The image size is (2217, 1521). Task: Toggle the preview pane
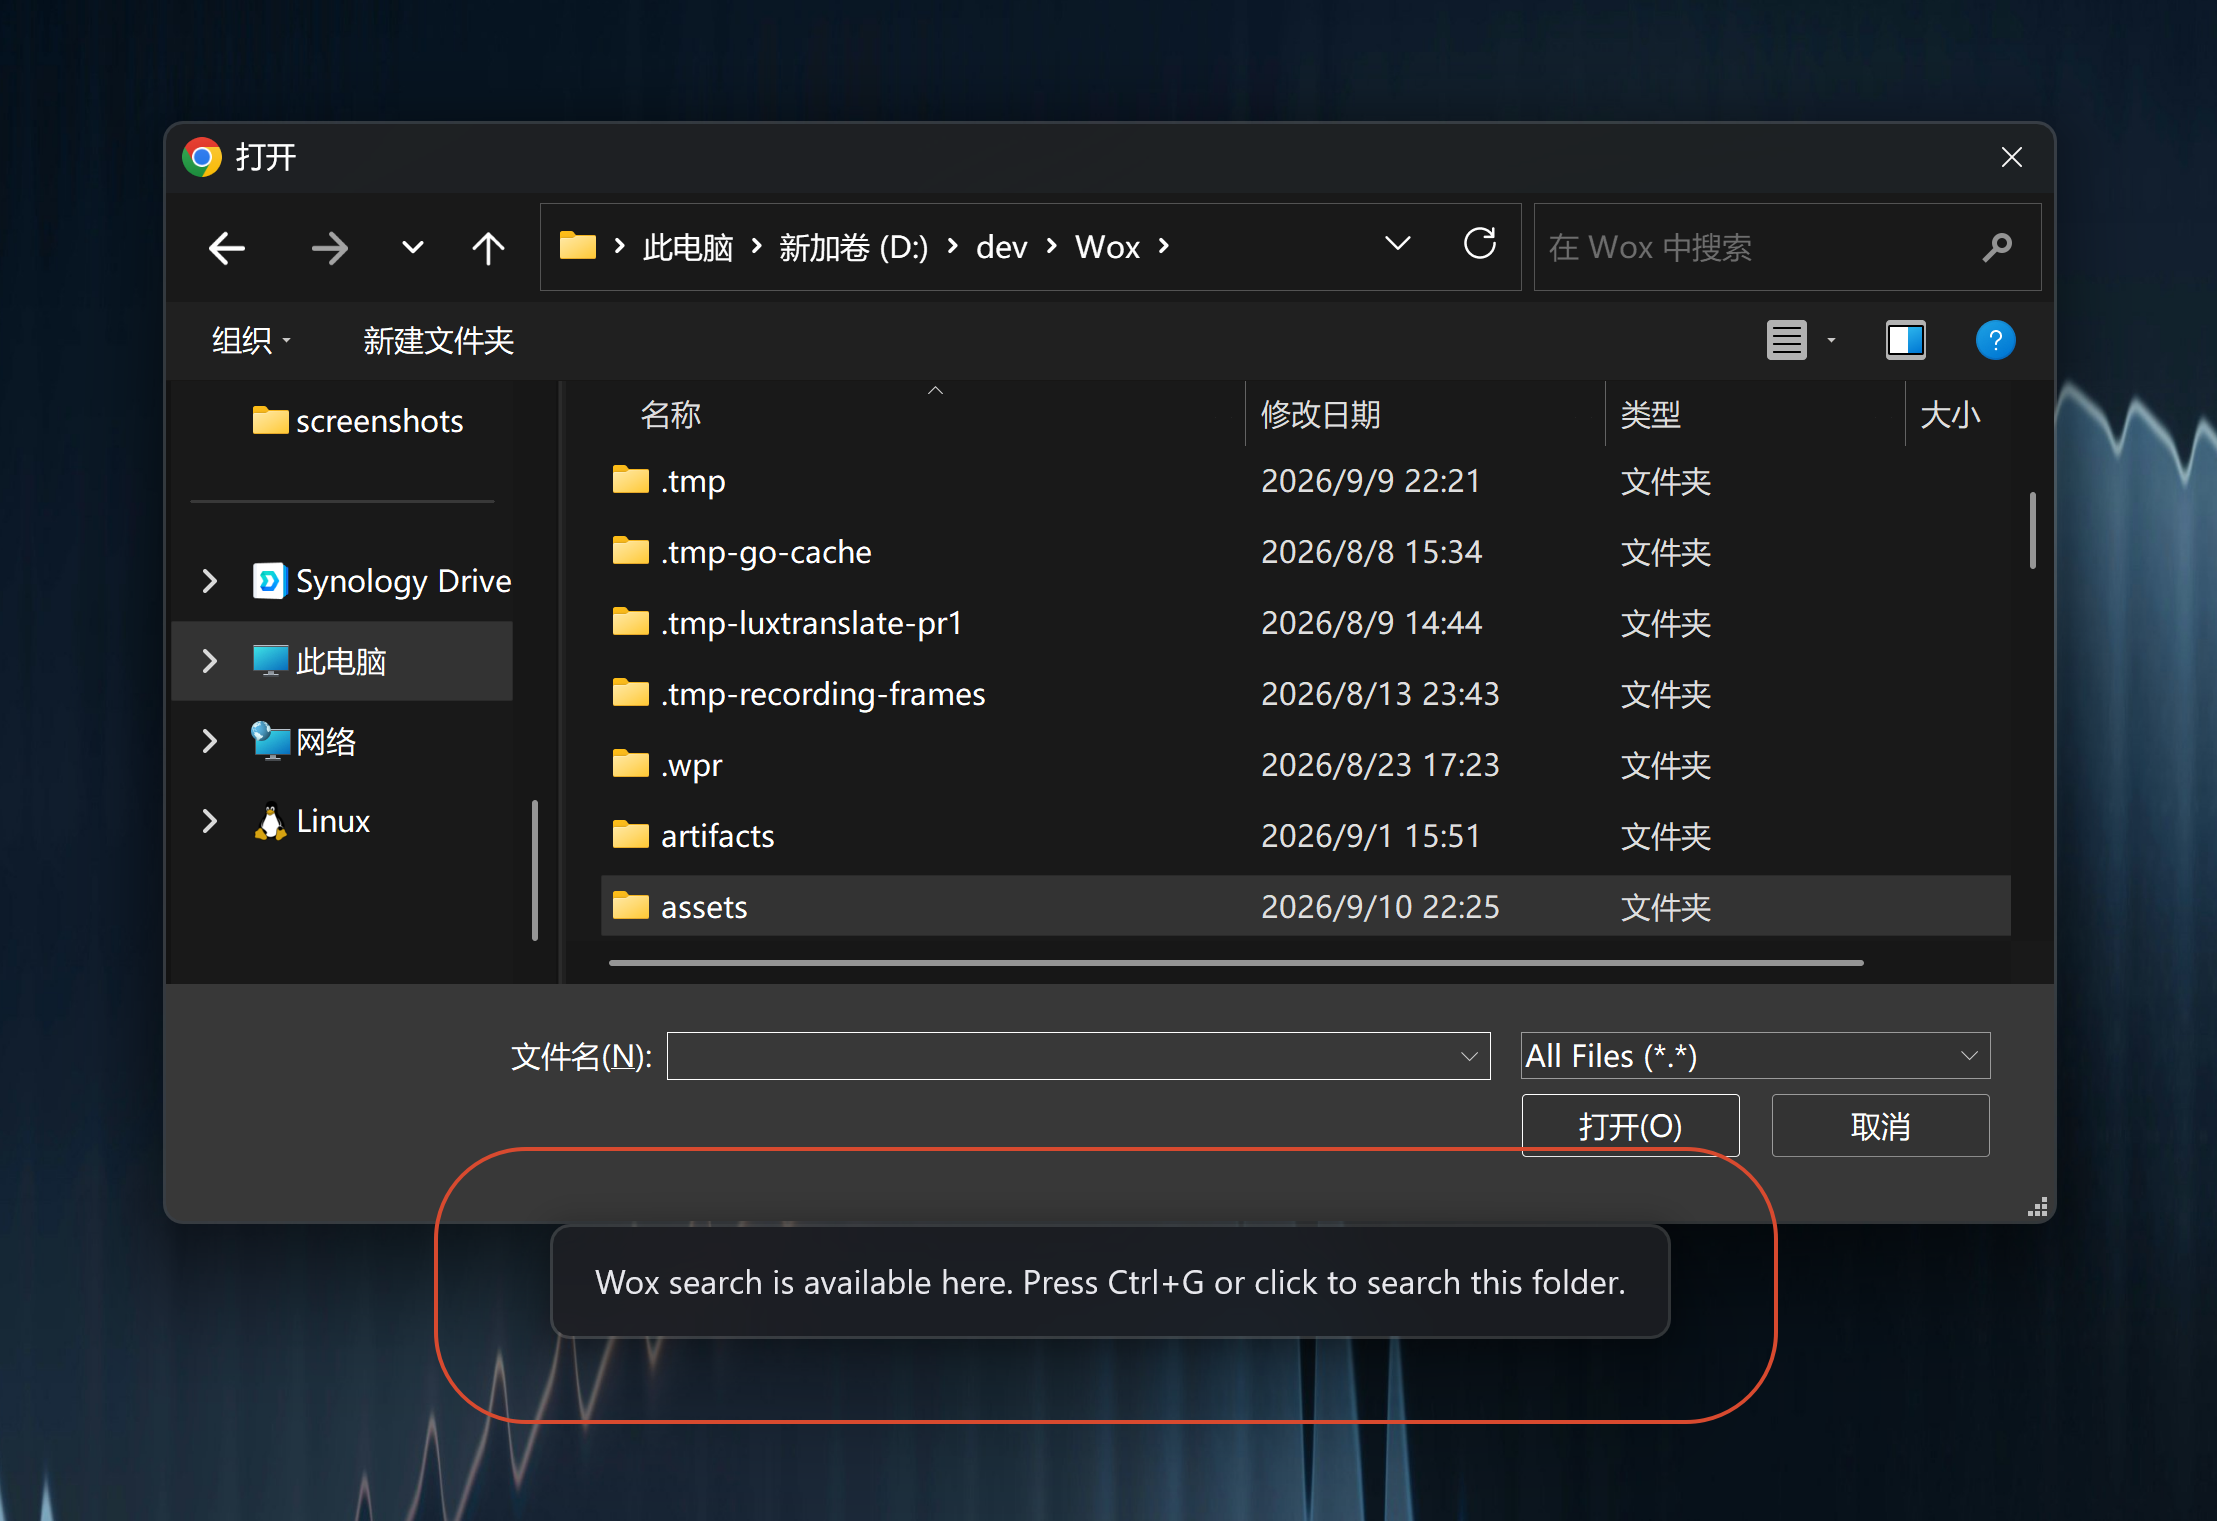(1906, 340)
